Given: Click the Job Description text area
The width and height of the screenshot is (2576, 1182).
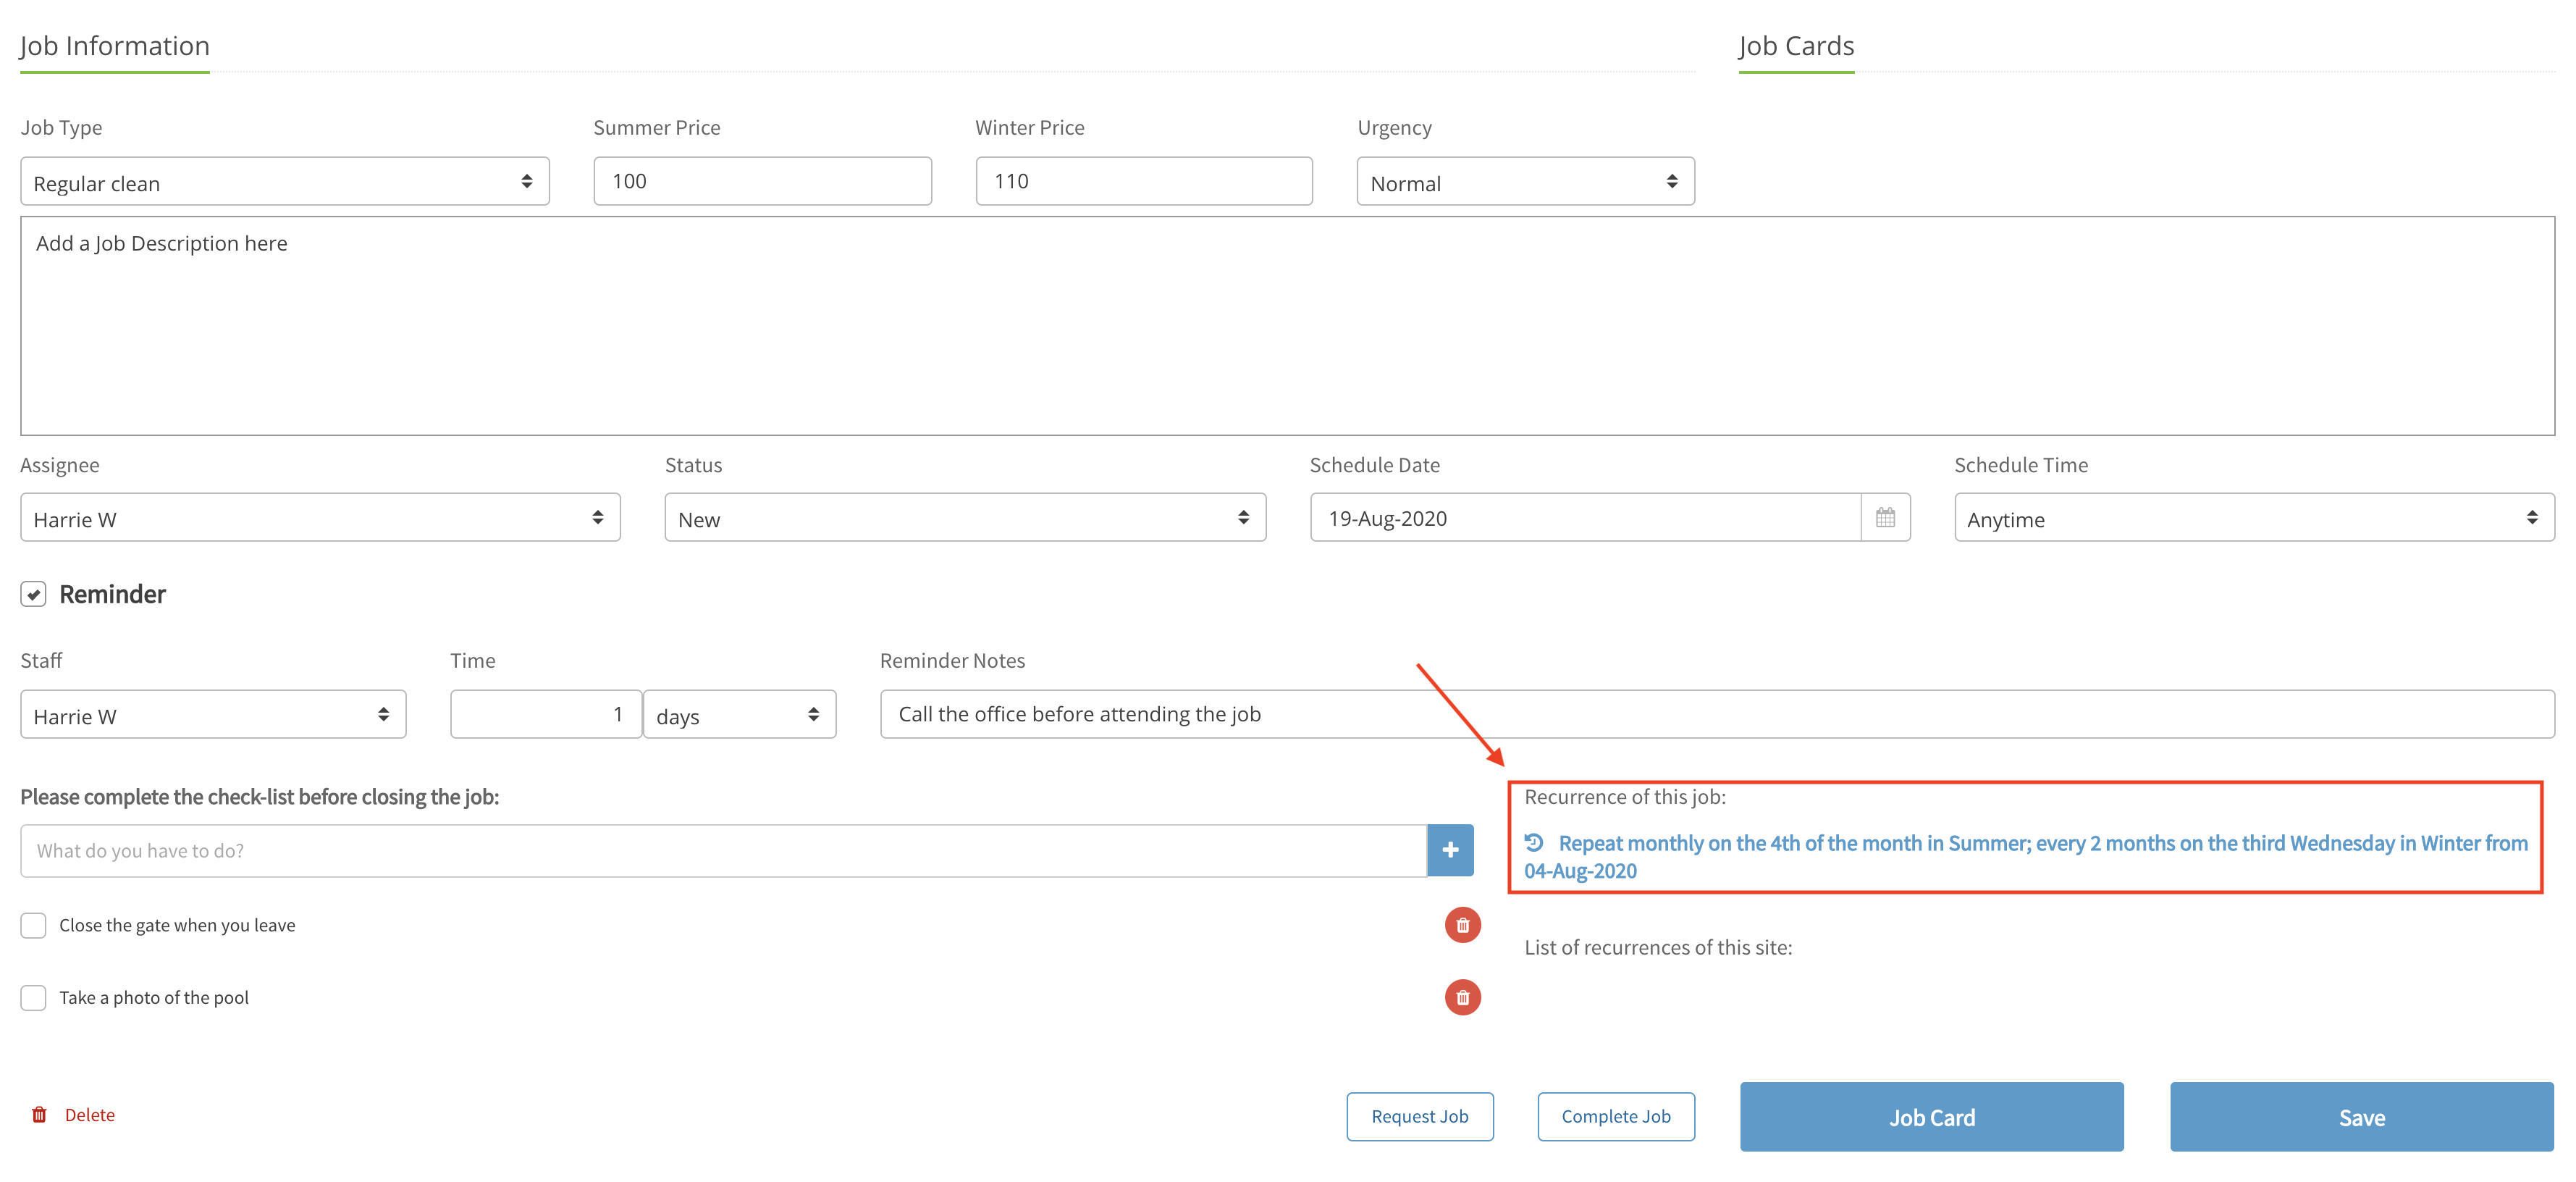Looking at the screenshot, I should pos(1287,326).
